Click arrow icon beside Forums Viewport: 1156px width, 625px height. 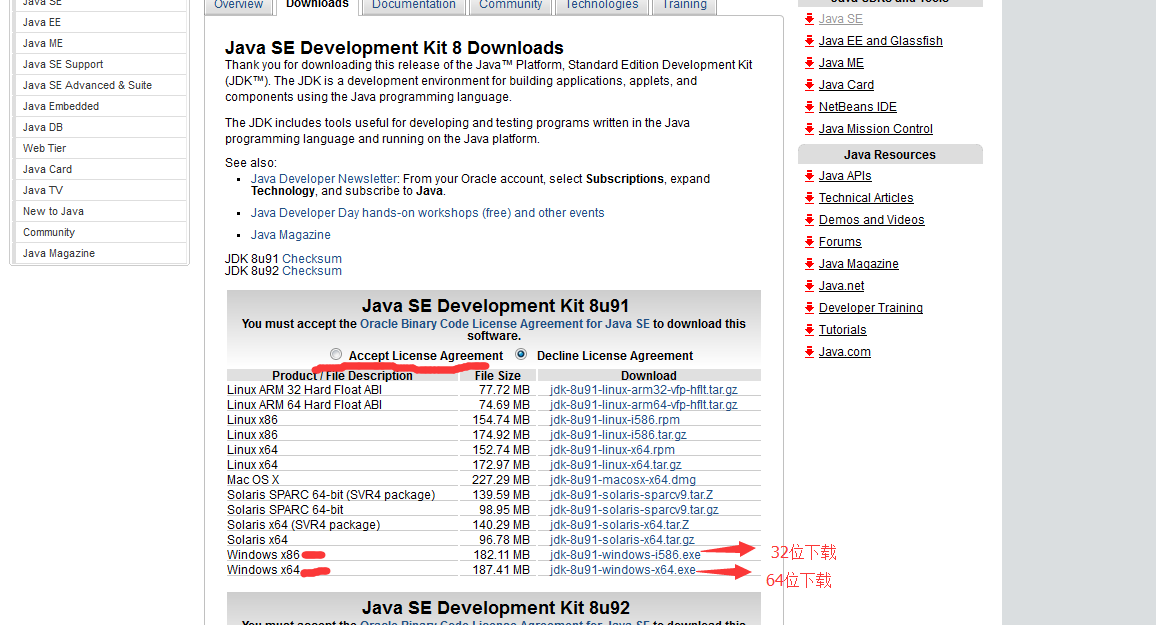click(809, 242)
